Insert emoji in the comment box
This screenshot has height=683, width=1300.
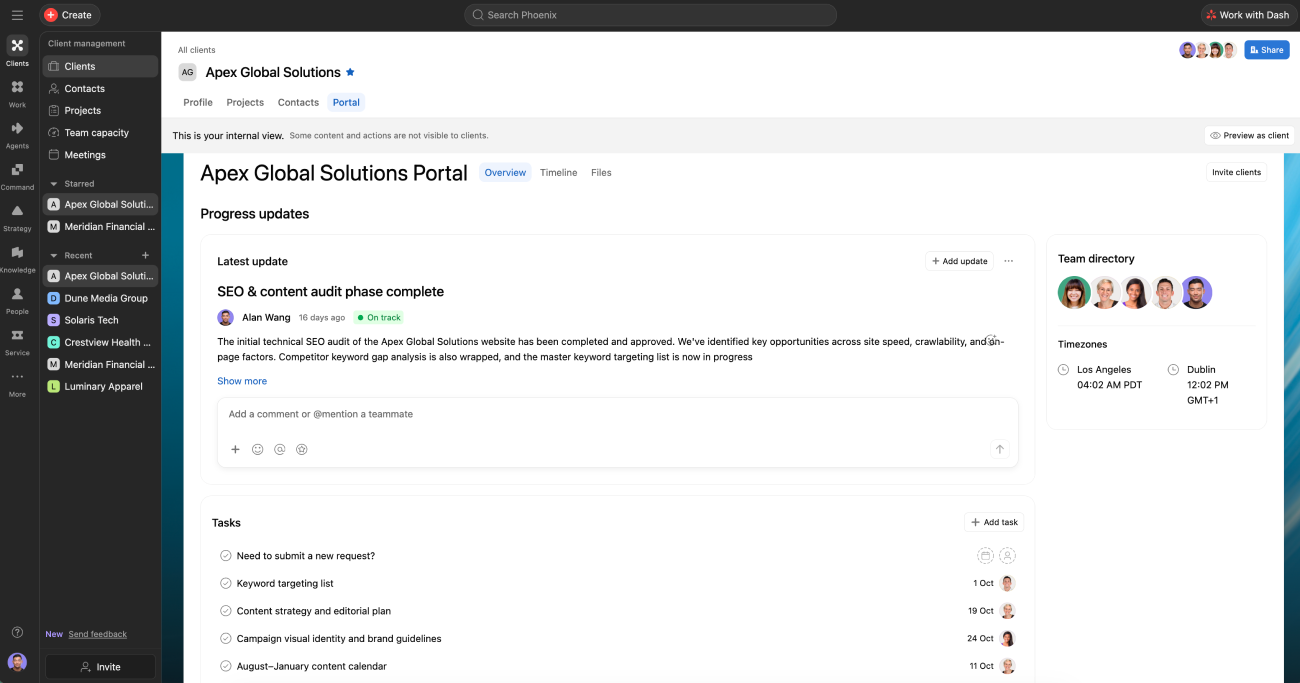click(258, 450)
